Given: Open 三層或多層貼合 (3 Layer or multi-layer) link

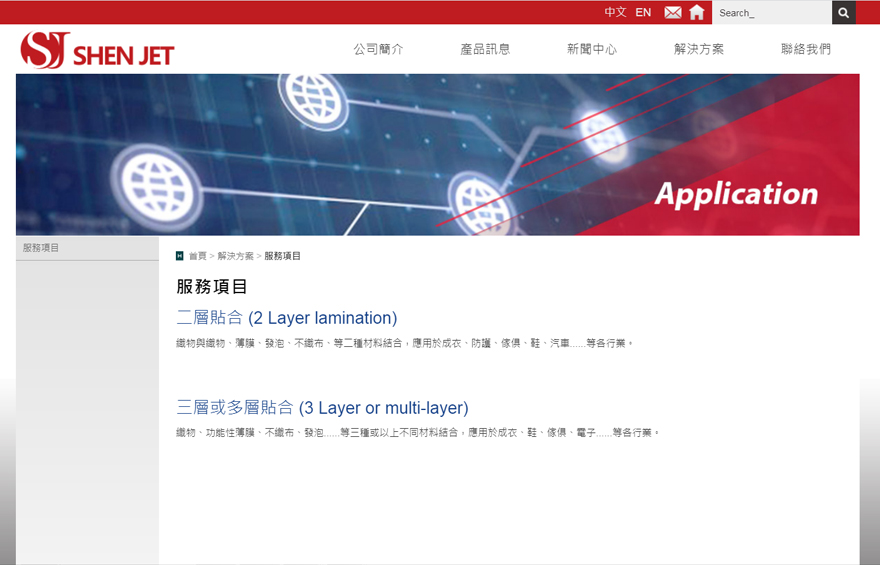Looking at the screenshot, I should coord(322,408).
